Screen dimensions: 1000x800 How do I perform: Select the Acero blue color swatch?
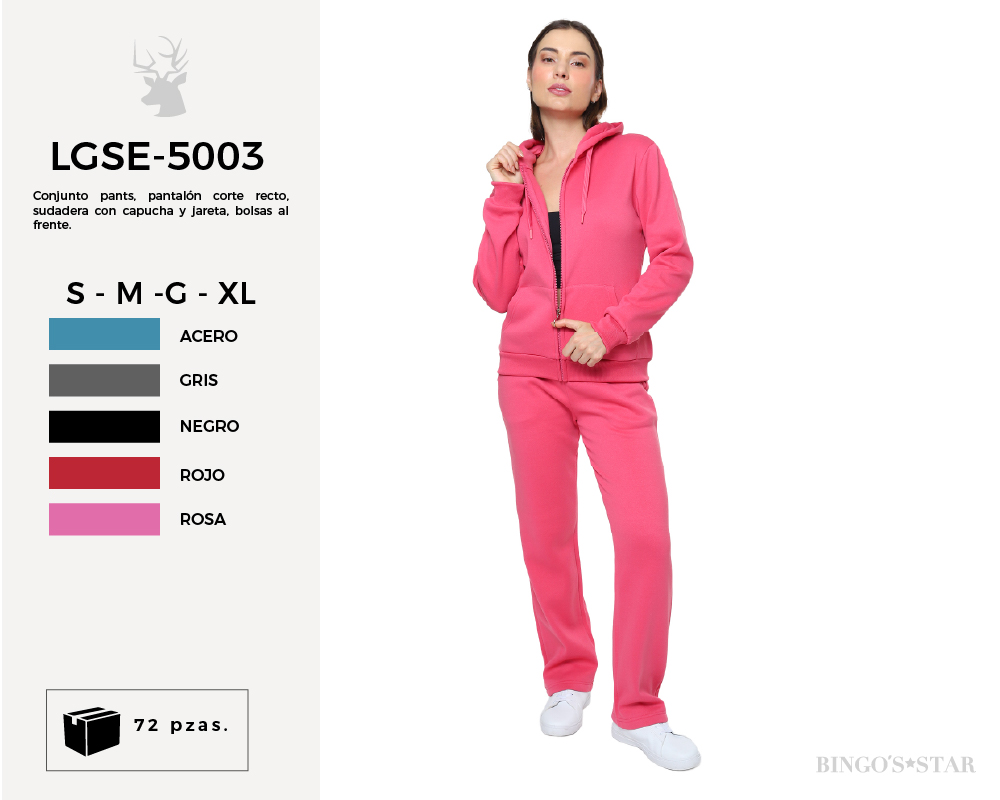pyautogui.click(x=105, y=334)
